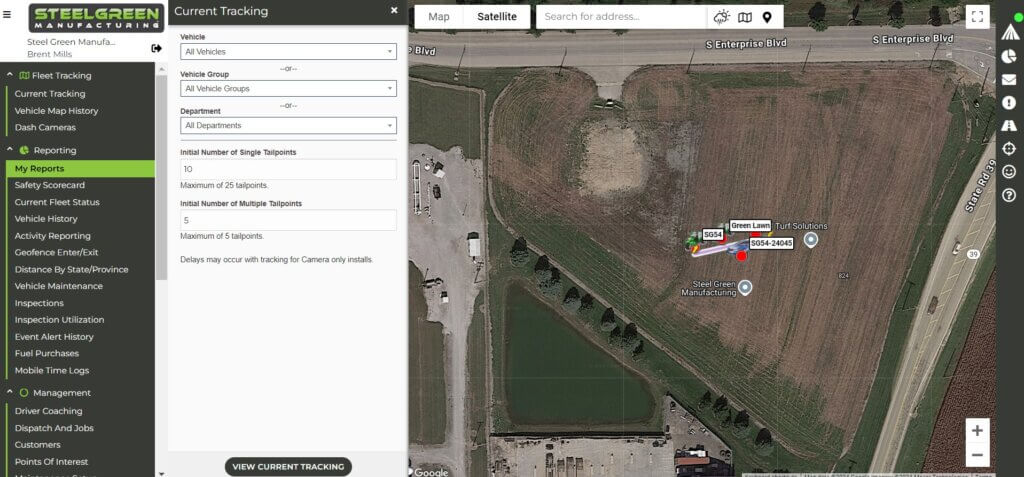Click the Turf Solutions map marker
Image resolution: width=1024 pixels, height=477 pixels.
pos(811,240)
